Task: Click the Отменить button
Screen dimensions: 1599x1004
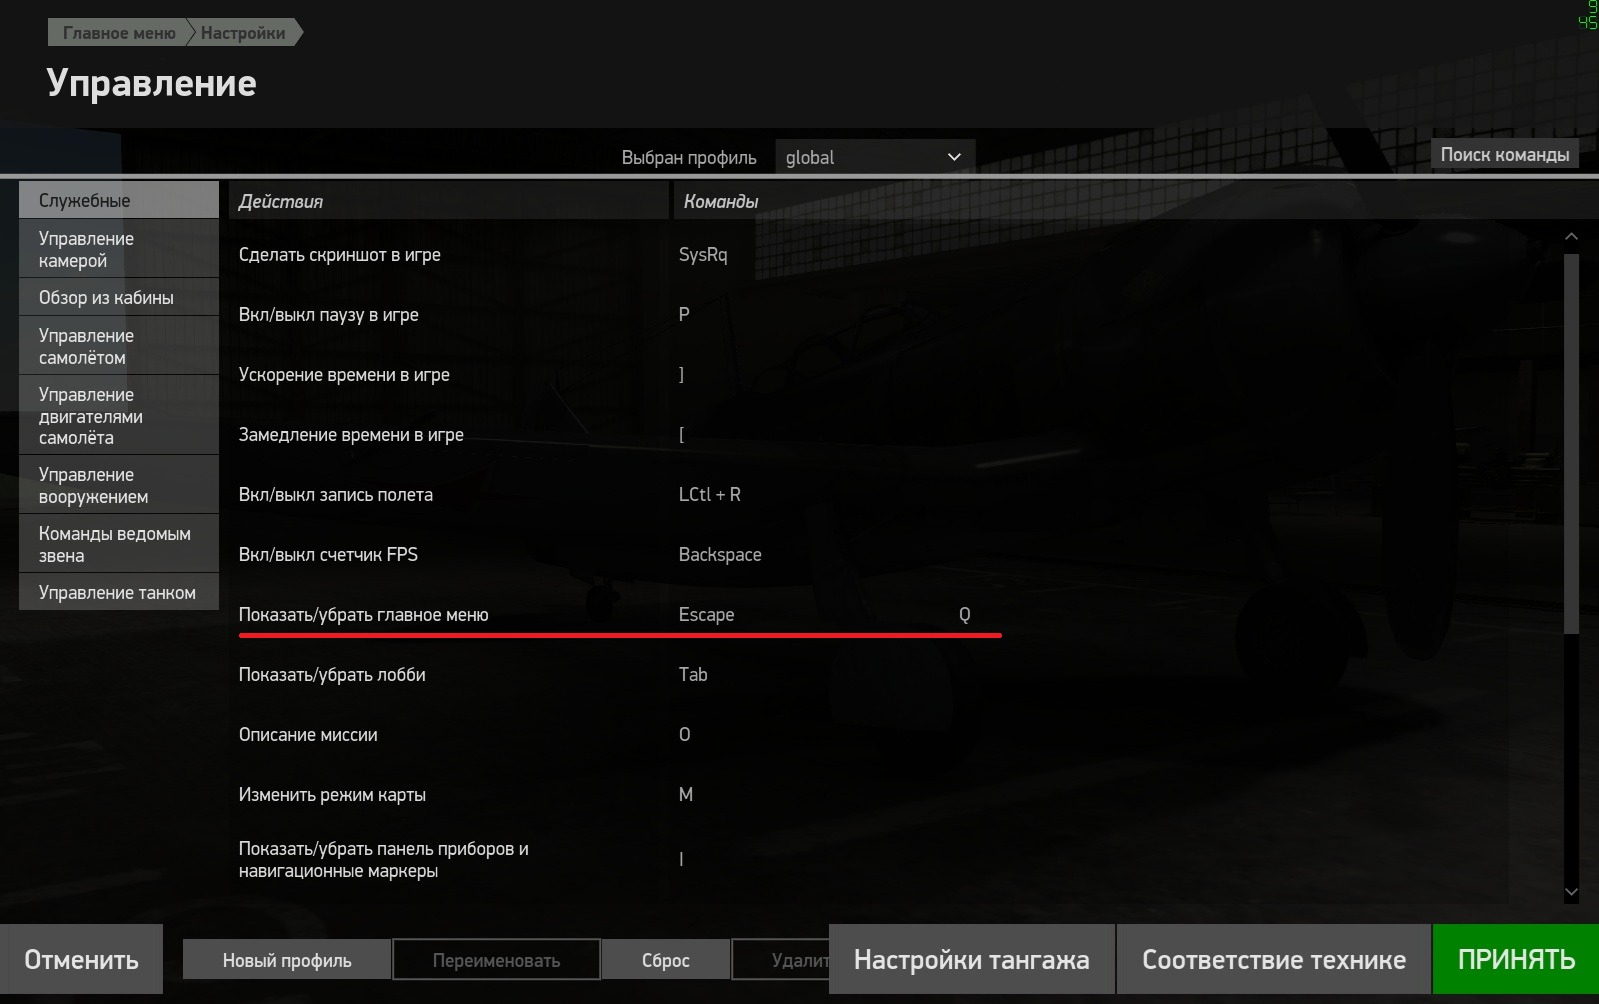Action: coord(81,959)
